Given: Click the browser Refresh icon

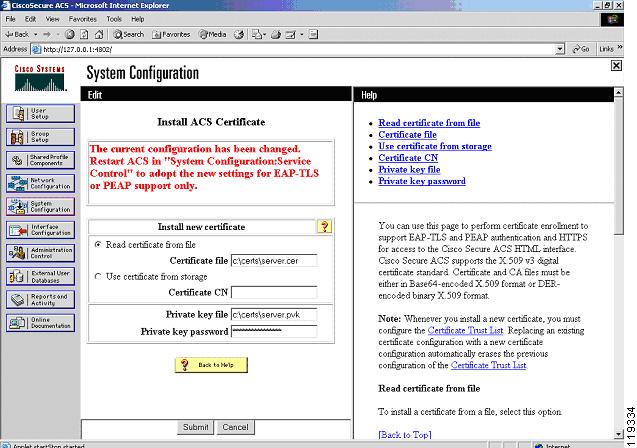Looking at the screenshot, I should 84,35.
